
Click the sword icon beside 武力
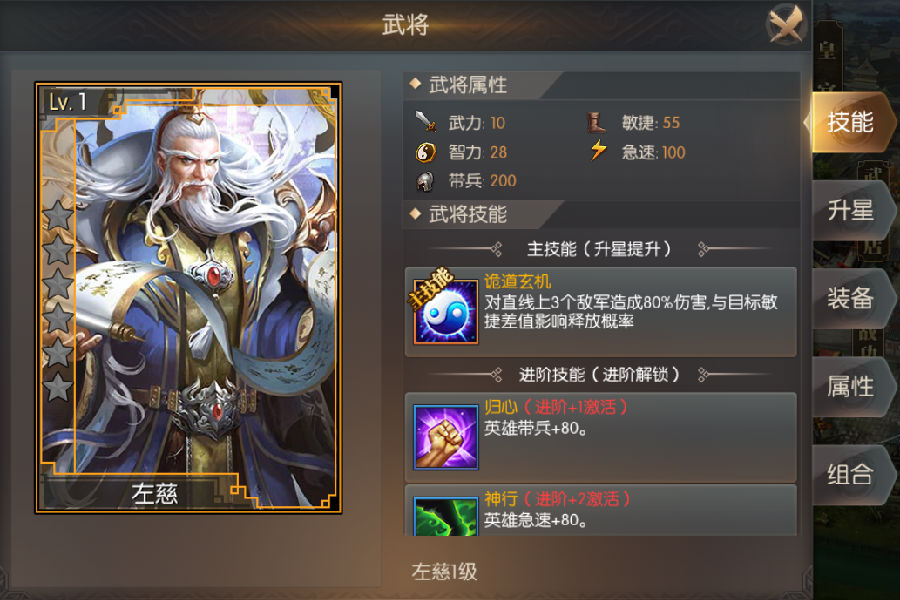[425, 122]
